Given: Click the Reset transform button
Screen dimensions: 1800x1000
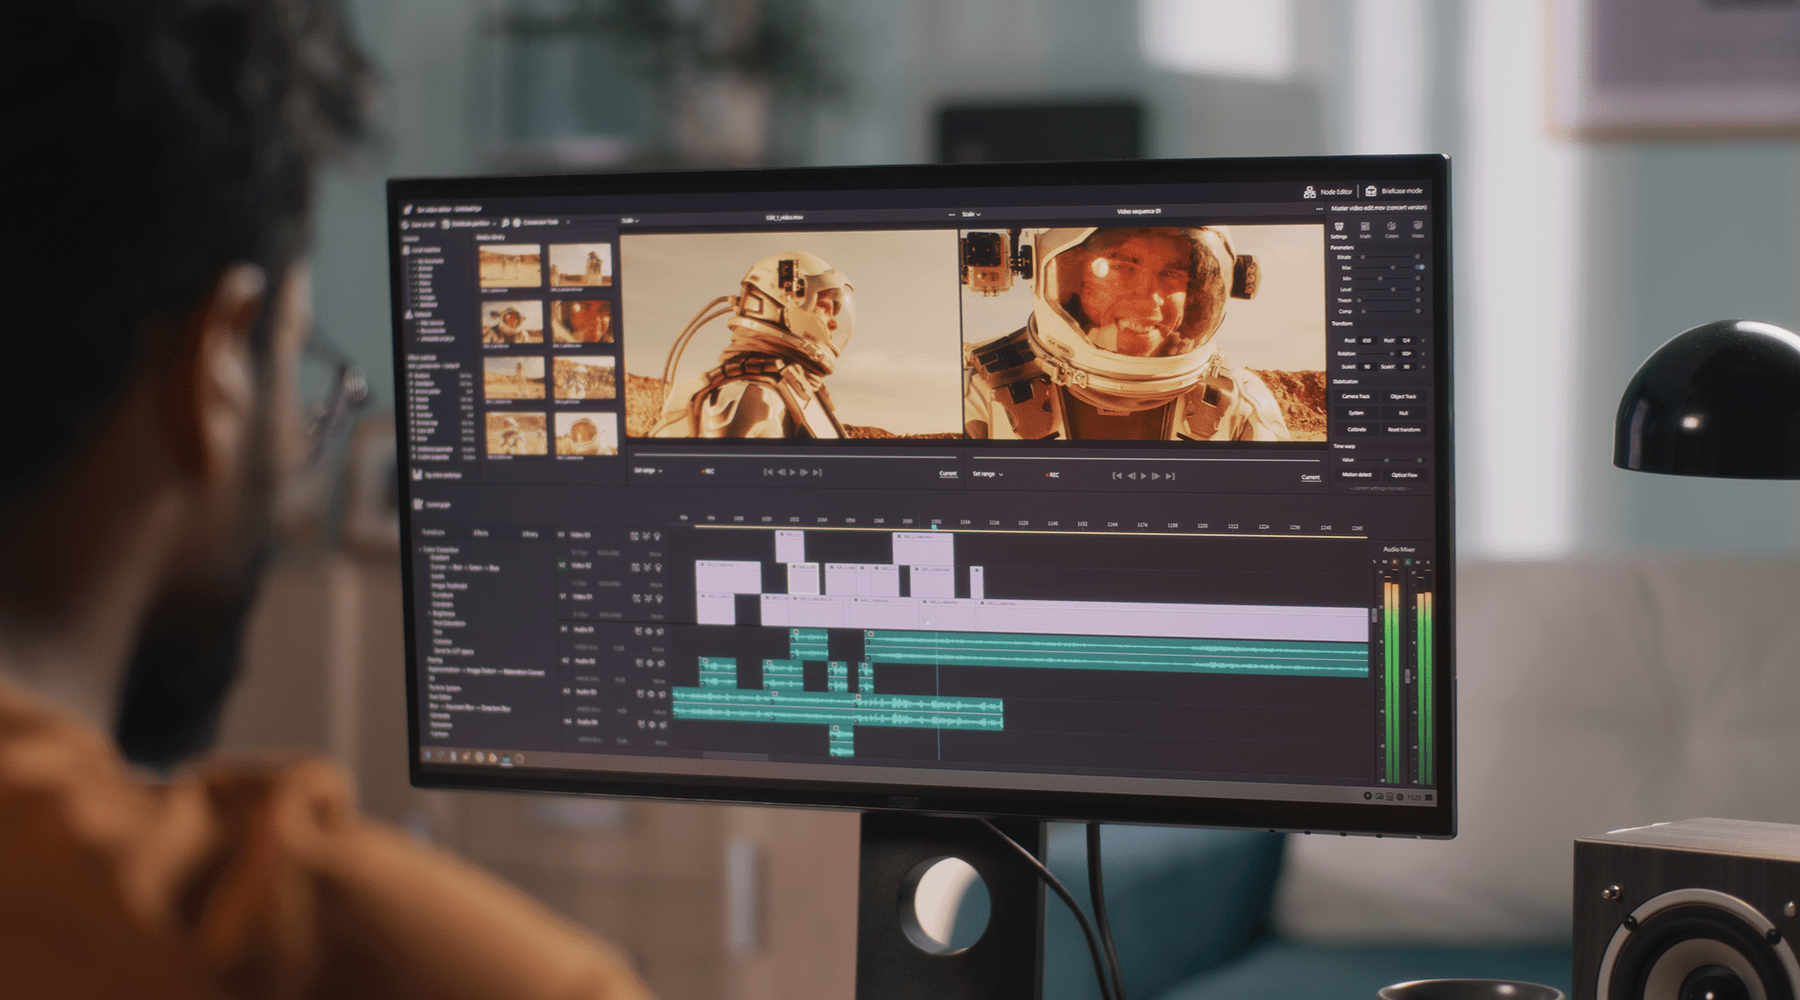Looking at the screenshot, I should click(x=1402, y=429).
